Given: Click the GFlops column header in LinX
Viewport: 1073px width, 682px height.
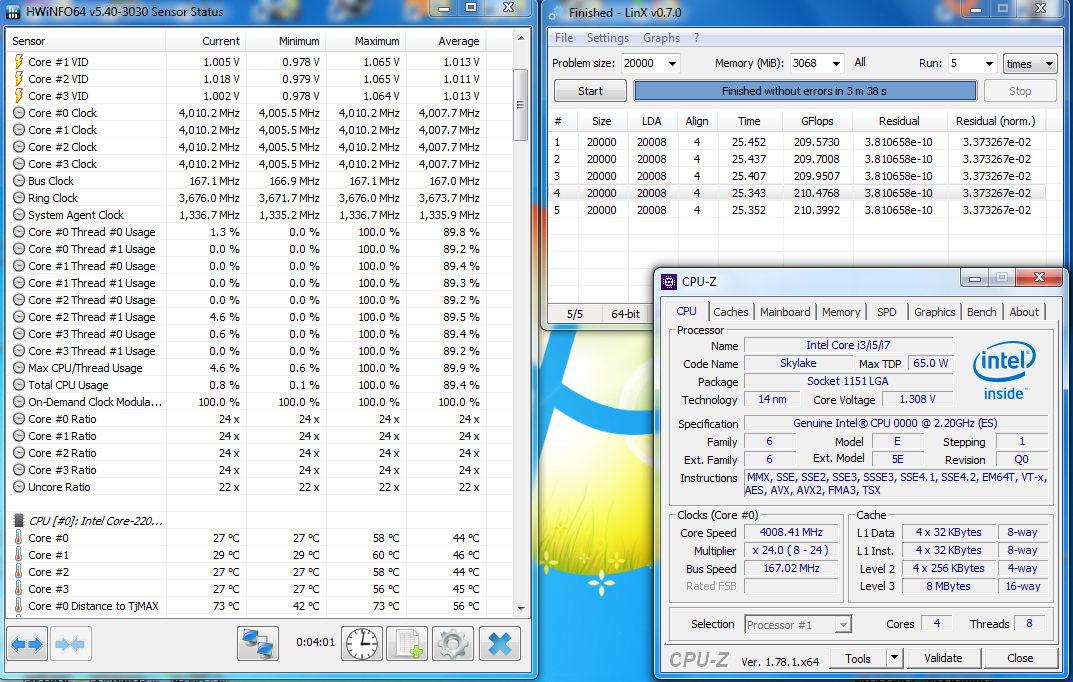Looking at the screenshot, I should pyautogui.click(x=817, y=121).
